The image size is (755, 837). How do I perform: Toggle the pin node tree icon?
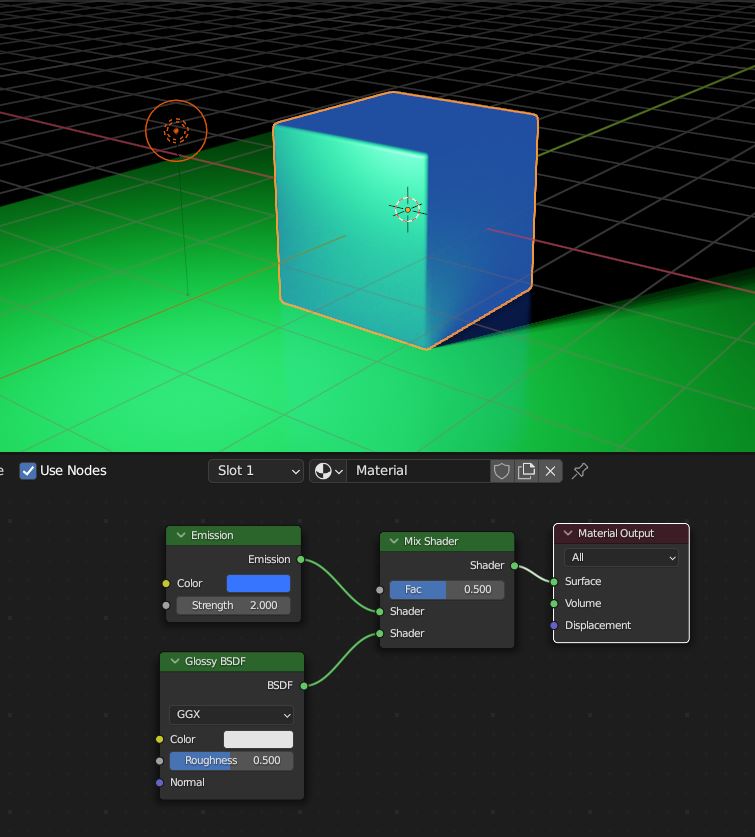click(x=580, y=471)
